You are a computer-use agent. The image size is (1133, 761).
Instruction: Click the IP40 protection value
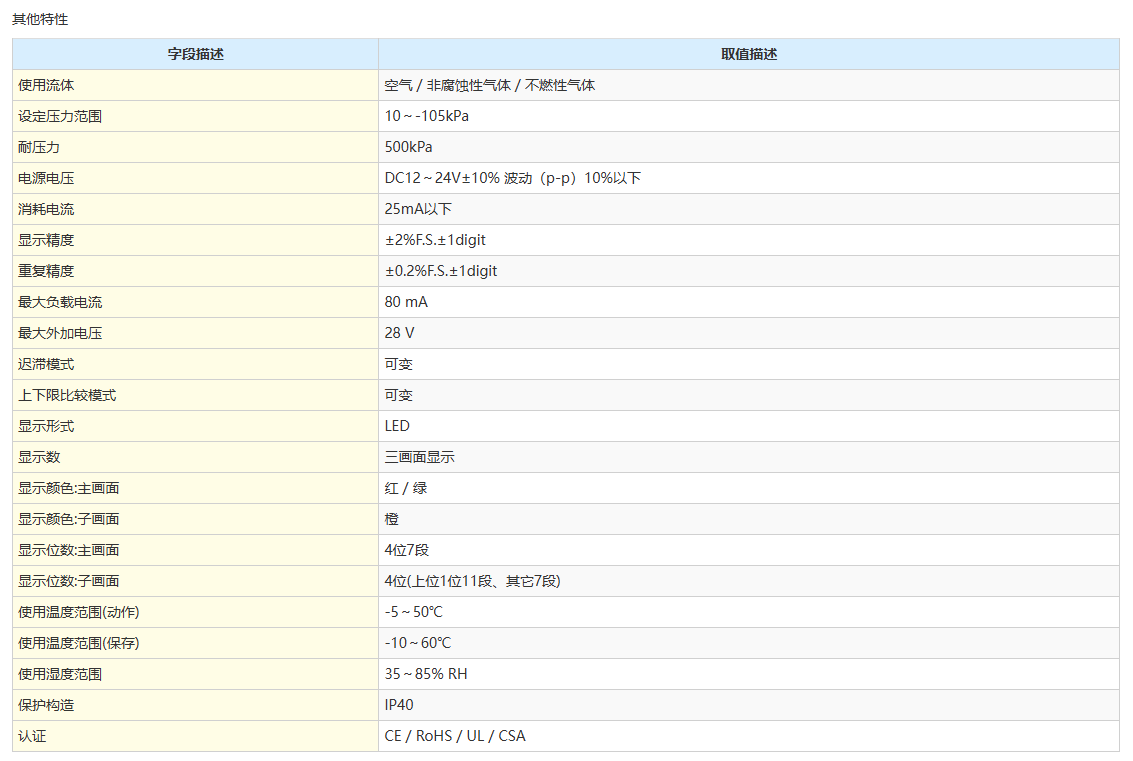(399, 705)
